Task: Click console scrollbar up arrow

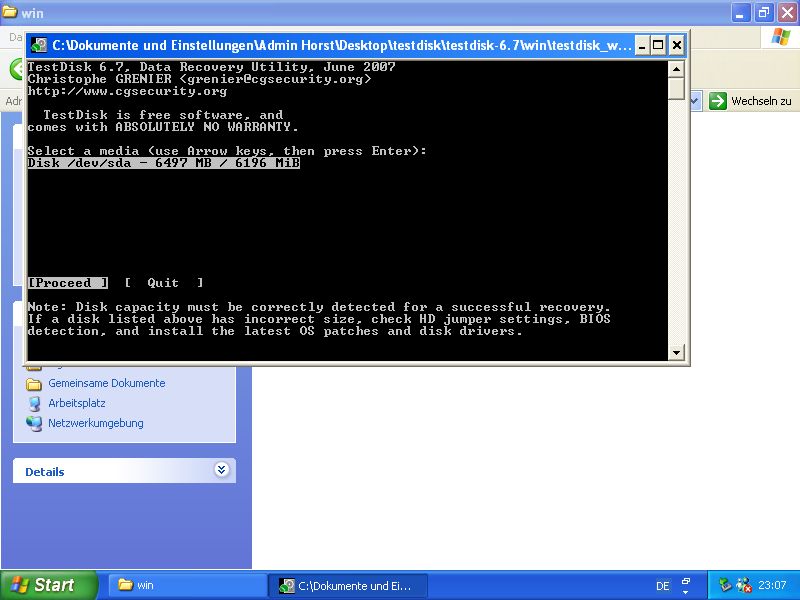Action: (x=676, y=69)
